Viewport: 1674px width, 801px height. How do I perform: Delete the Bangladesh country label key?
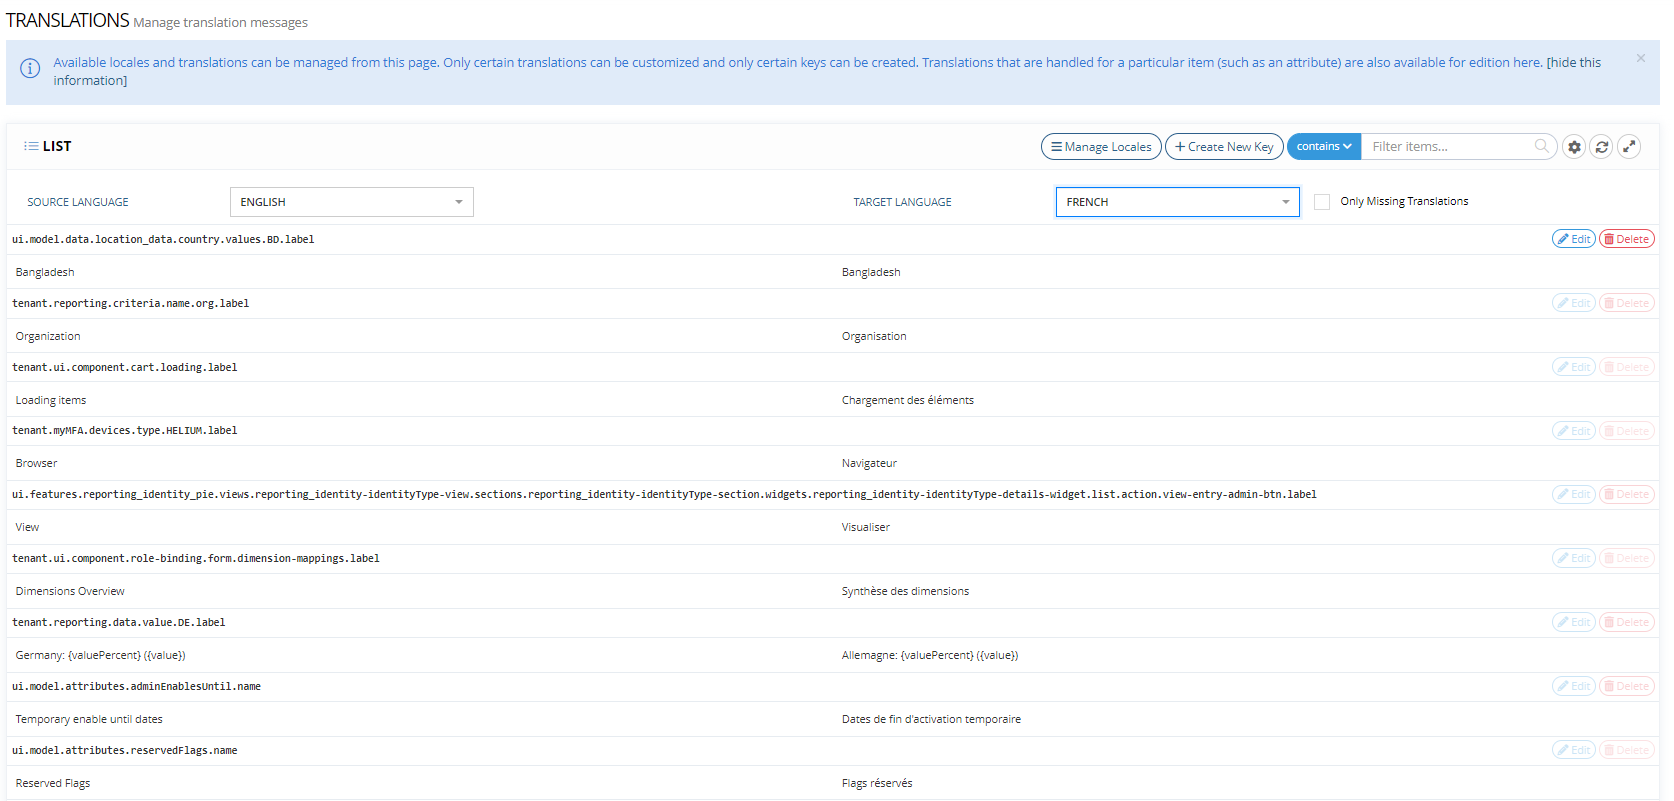pyautogui.click(x=1626, y=239)
